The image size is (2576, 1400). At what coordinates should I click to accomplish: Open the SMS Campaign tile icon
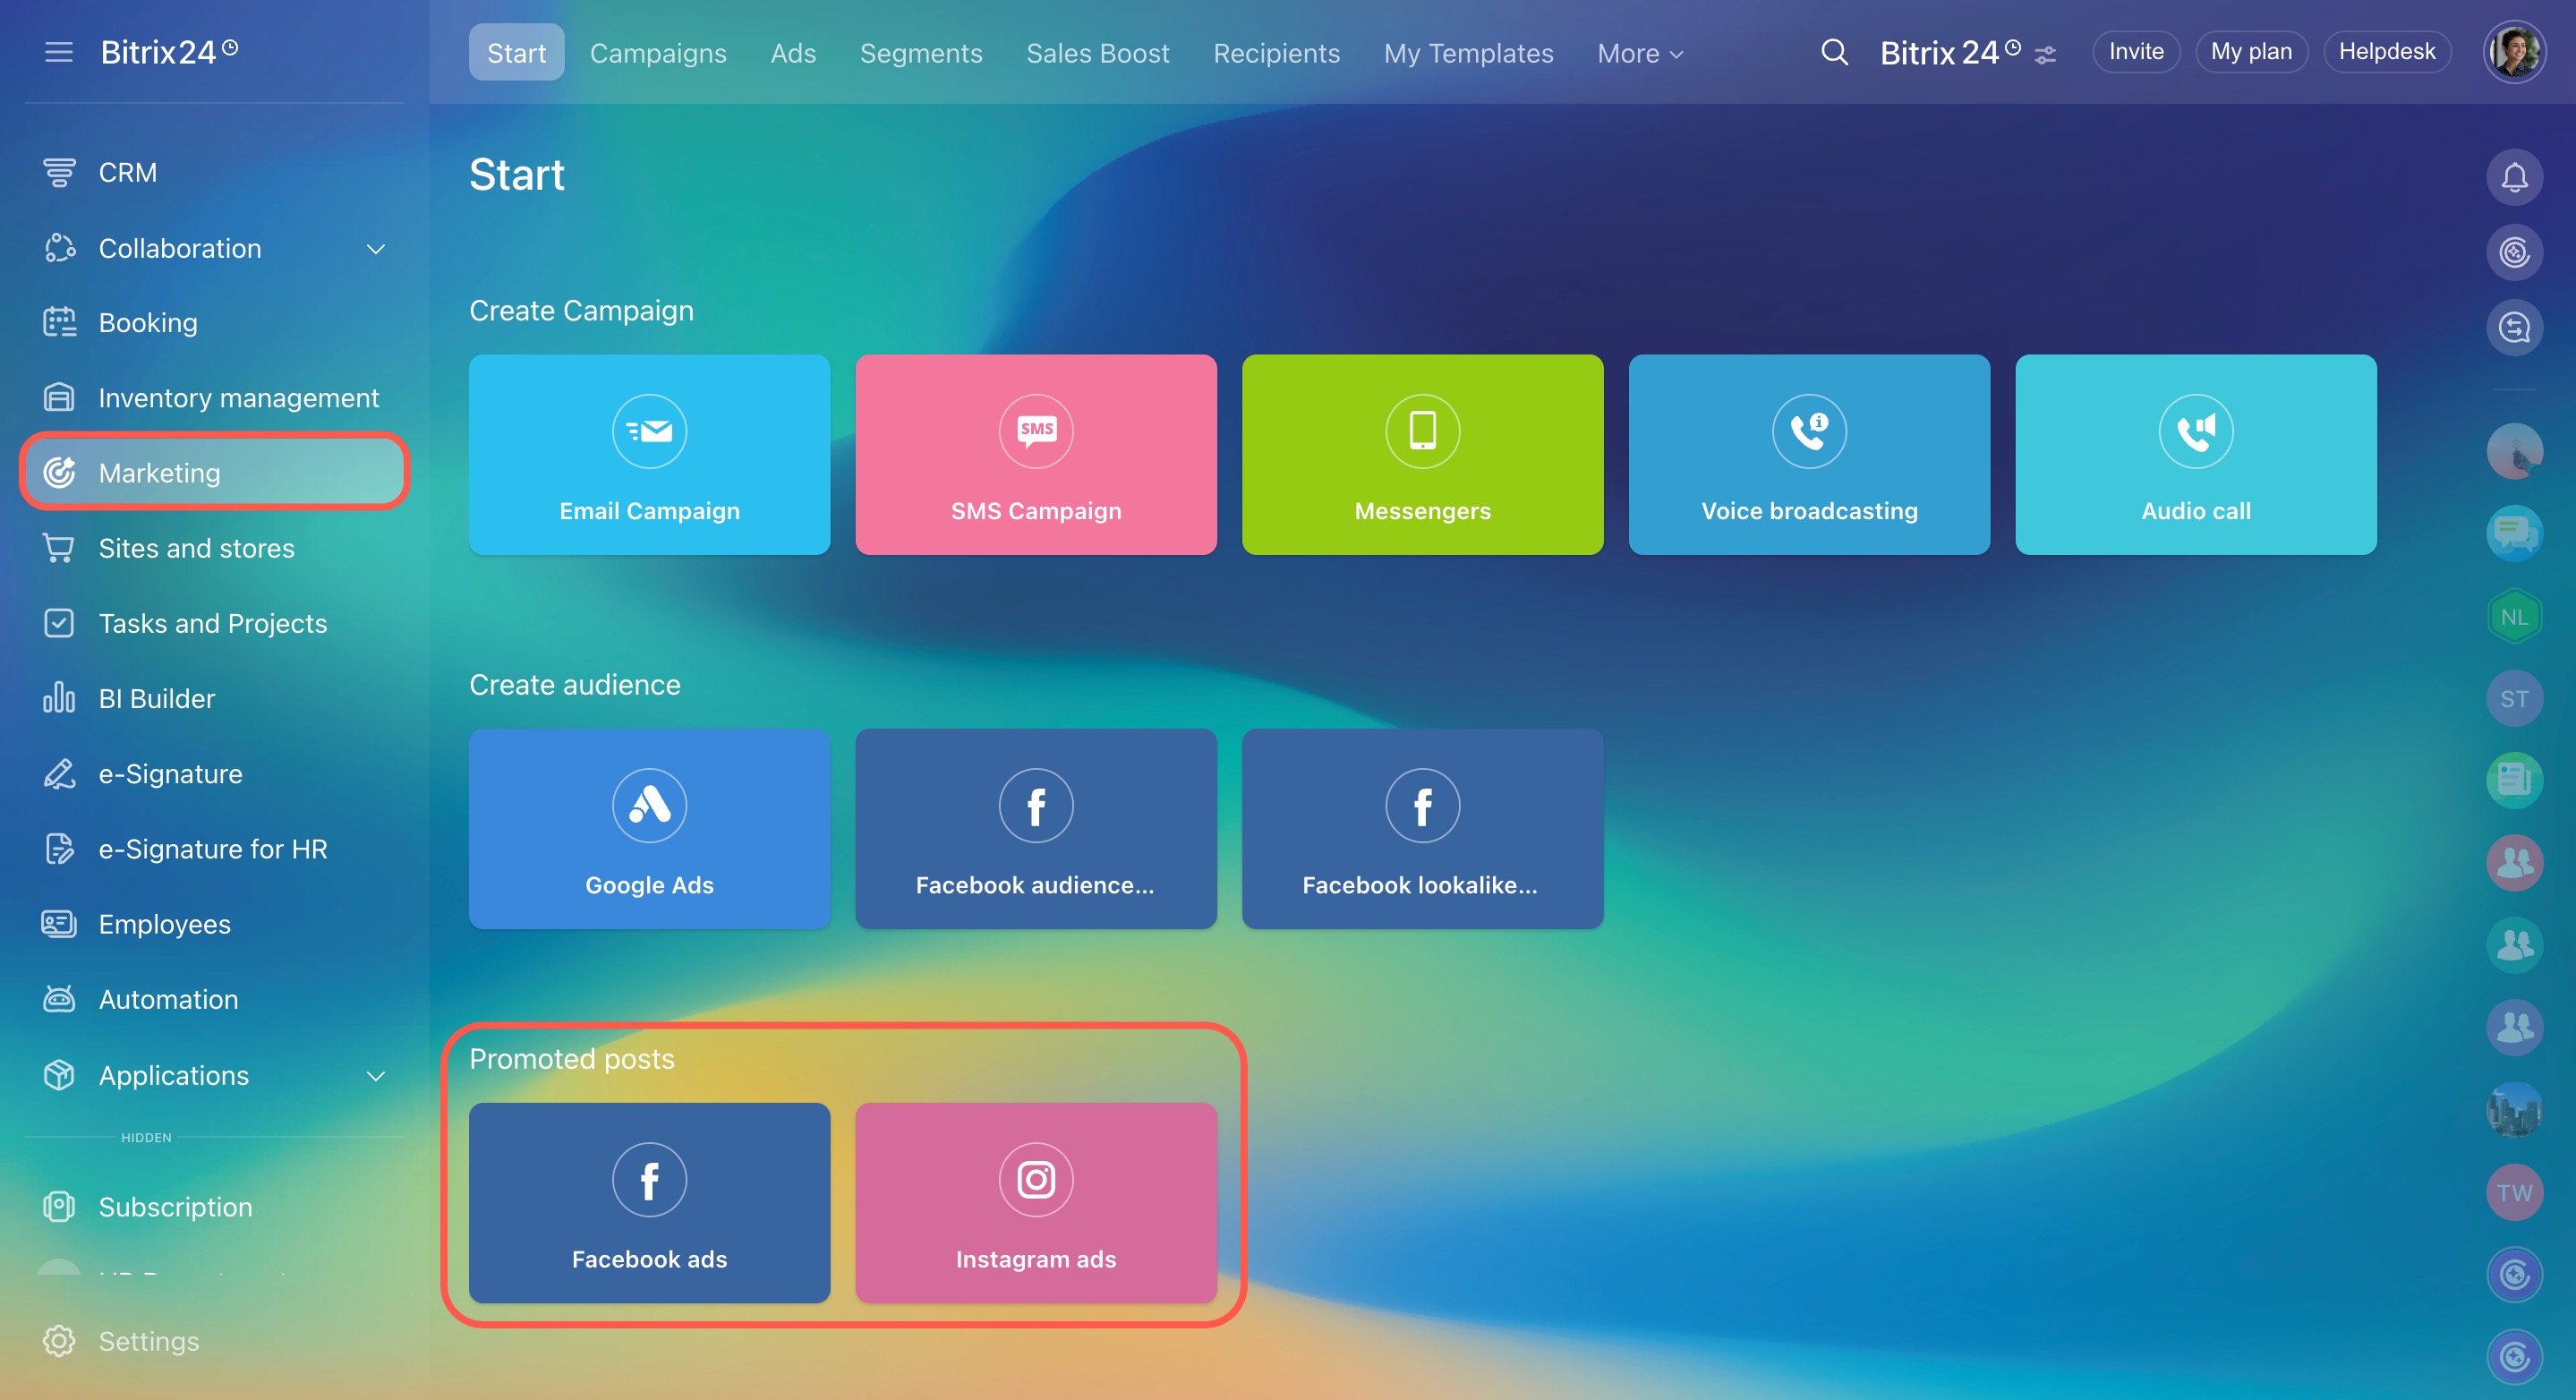click(1036, 431)
